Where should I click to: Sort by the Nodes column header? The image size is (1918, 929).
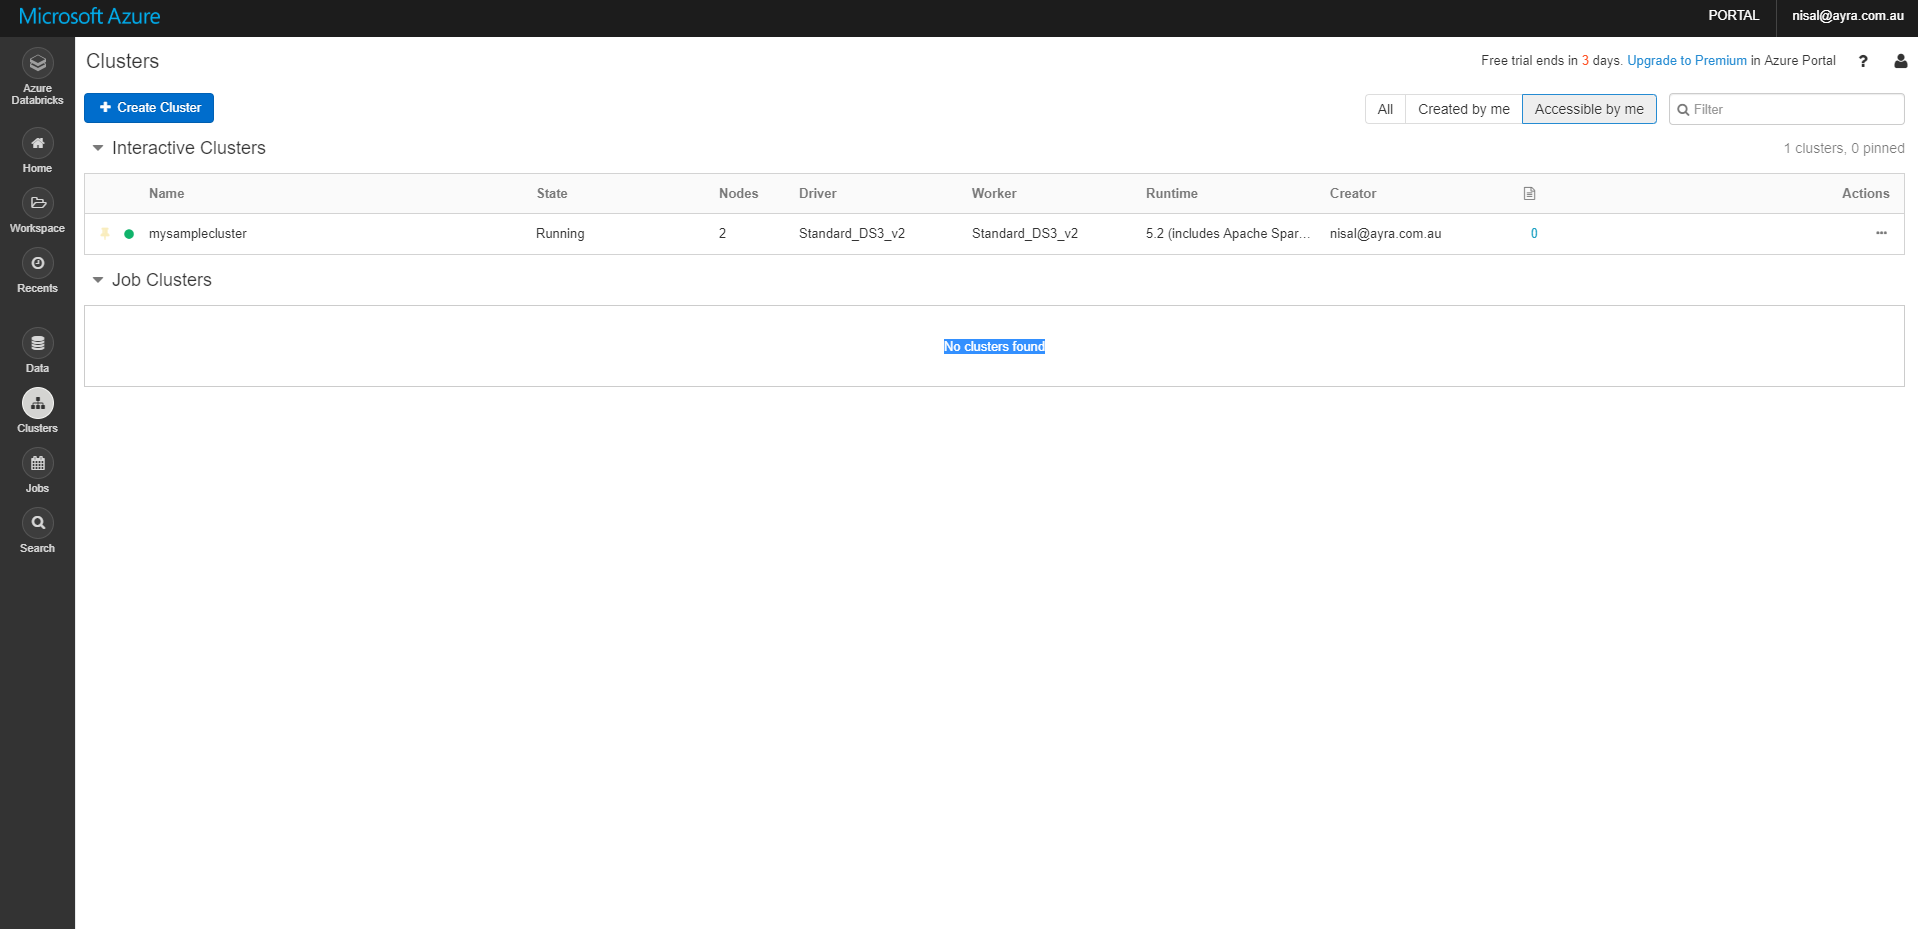(739, 194)
